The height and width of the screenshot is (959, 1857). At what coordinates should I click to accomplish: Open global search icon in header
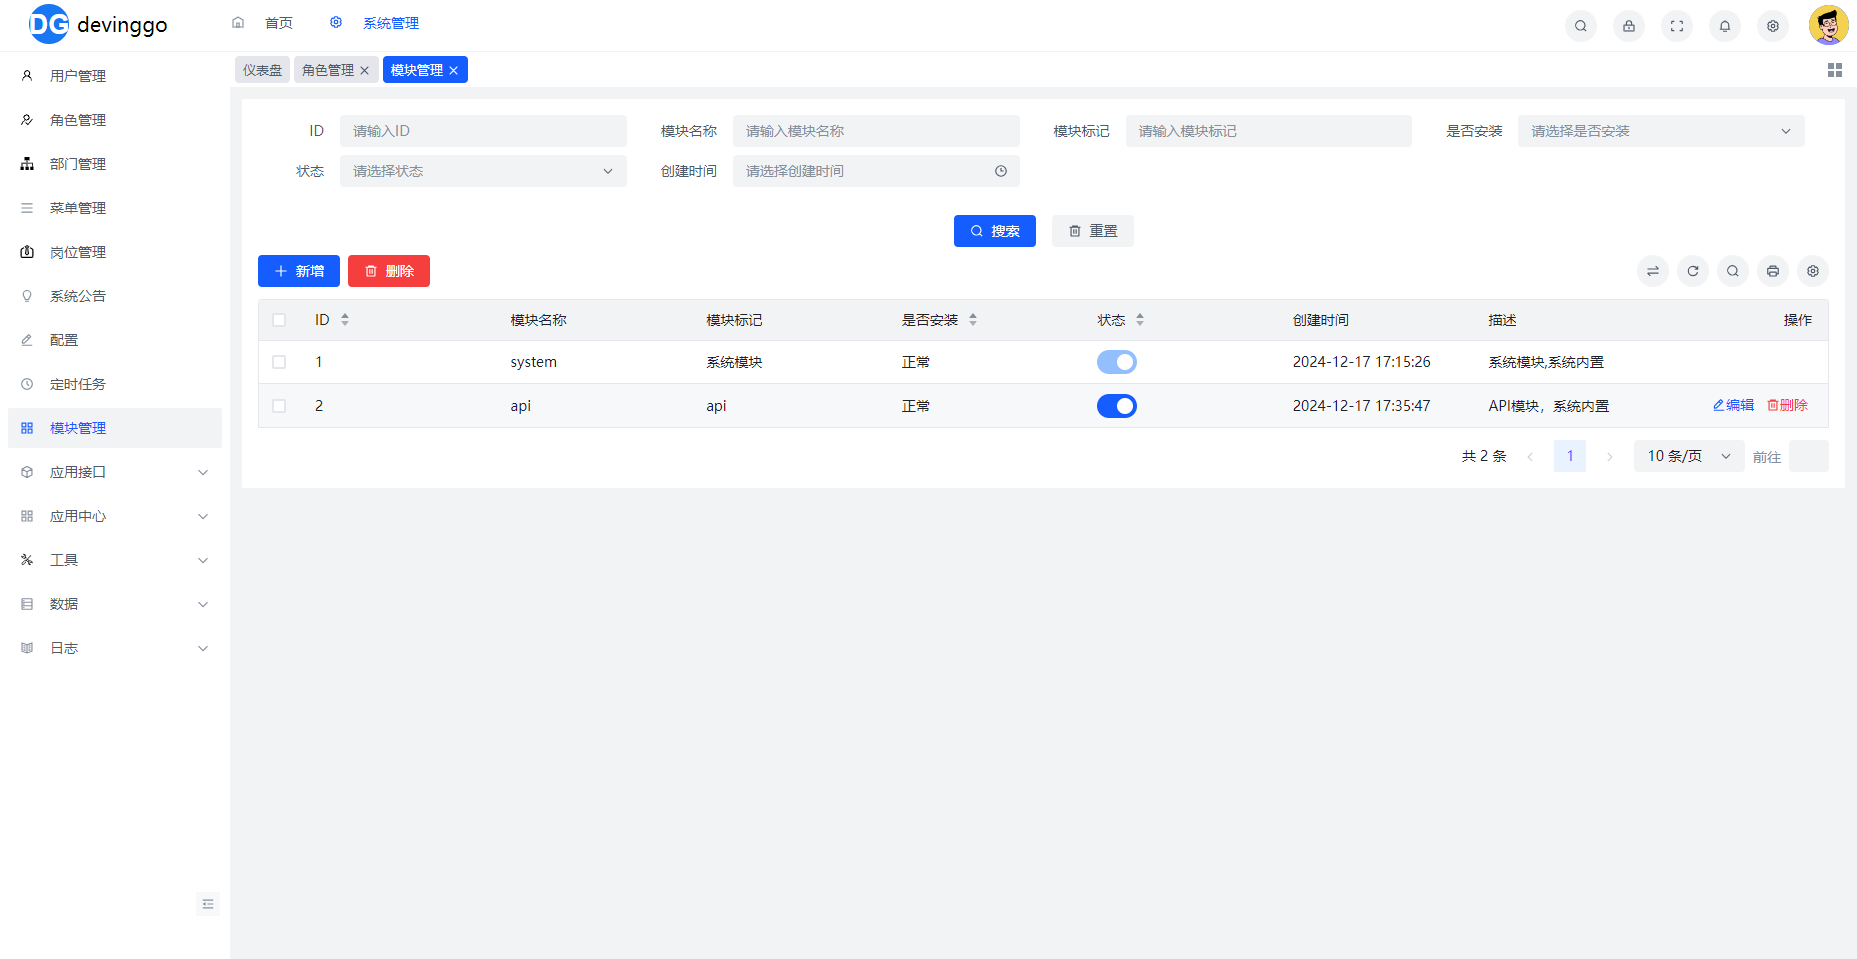(x=1581, y=26)
